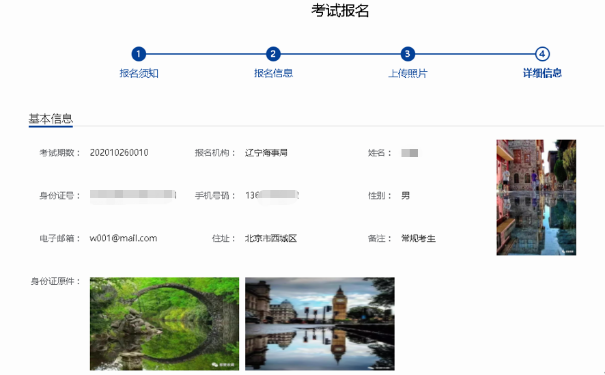The width and height of the screenshot is (605, 375).
Task: Open the stone arch bridge ID image
Action: click(x=164, y=323)
